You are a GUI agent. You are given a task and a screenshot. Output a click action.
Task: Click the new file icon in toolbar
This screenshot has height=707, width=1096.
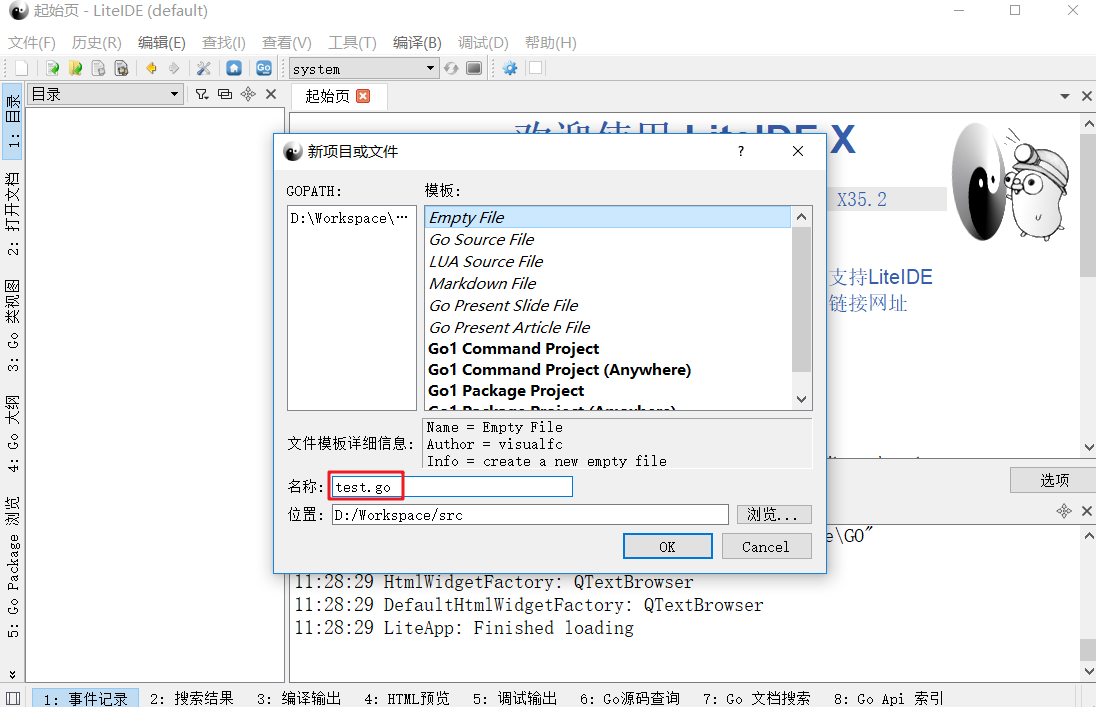(x=21, y=68)
